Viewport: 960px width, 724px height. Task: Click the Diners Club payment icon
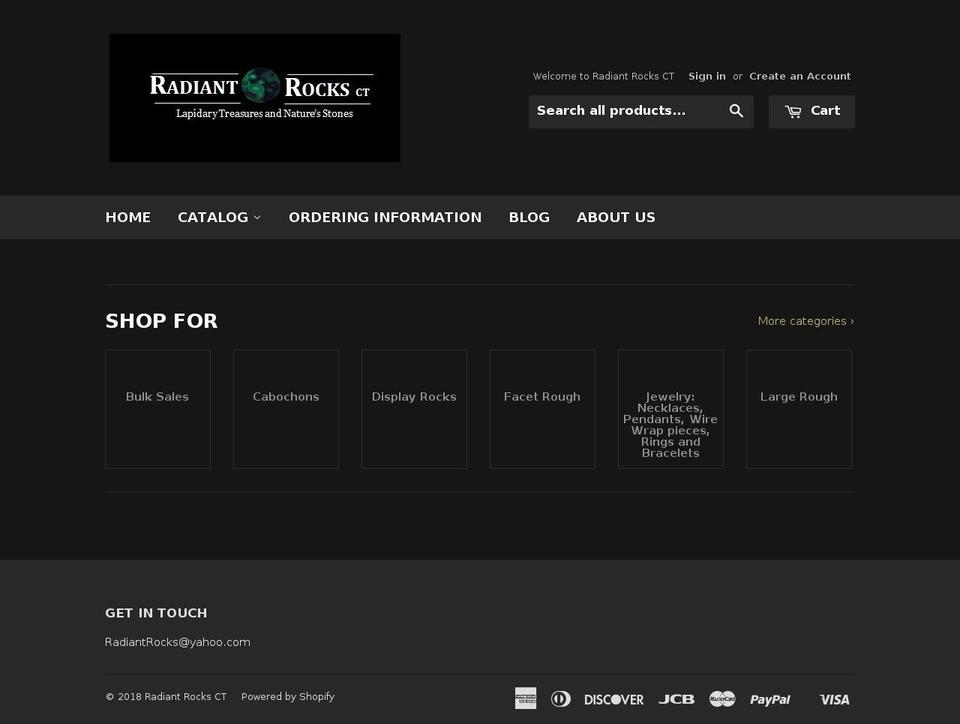tap(561, 699)
